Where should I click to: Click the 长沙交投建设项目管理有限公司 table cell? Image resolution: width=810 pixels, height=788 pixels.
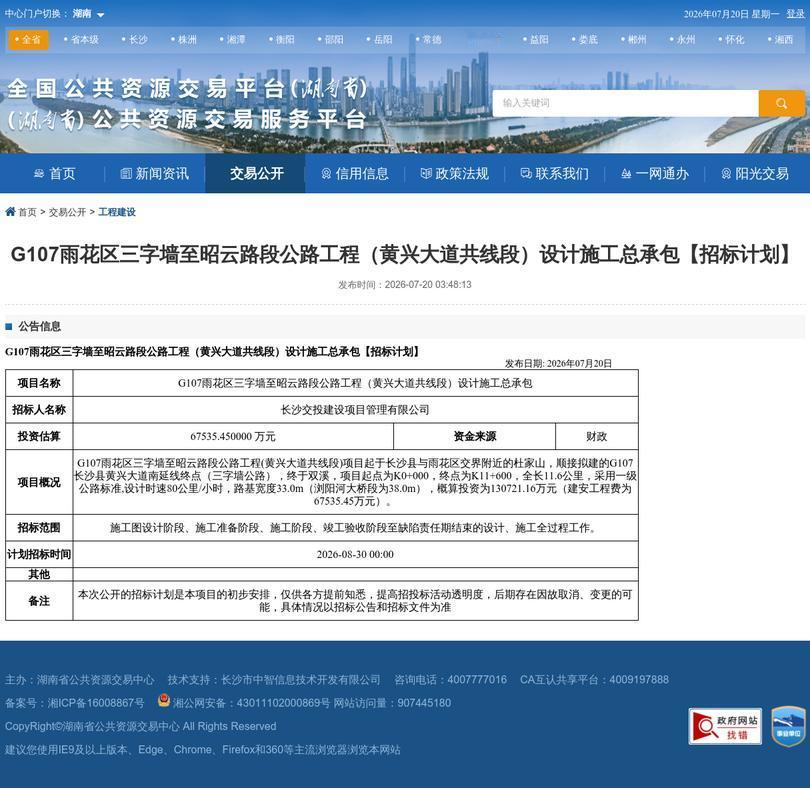coord(355,410)
